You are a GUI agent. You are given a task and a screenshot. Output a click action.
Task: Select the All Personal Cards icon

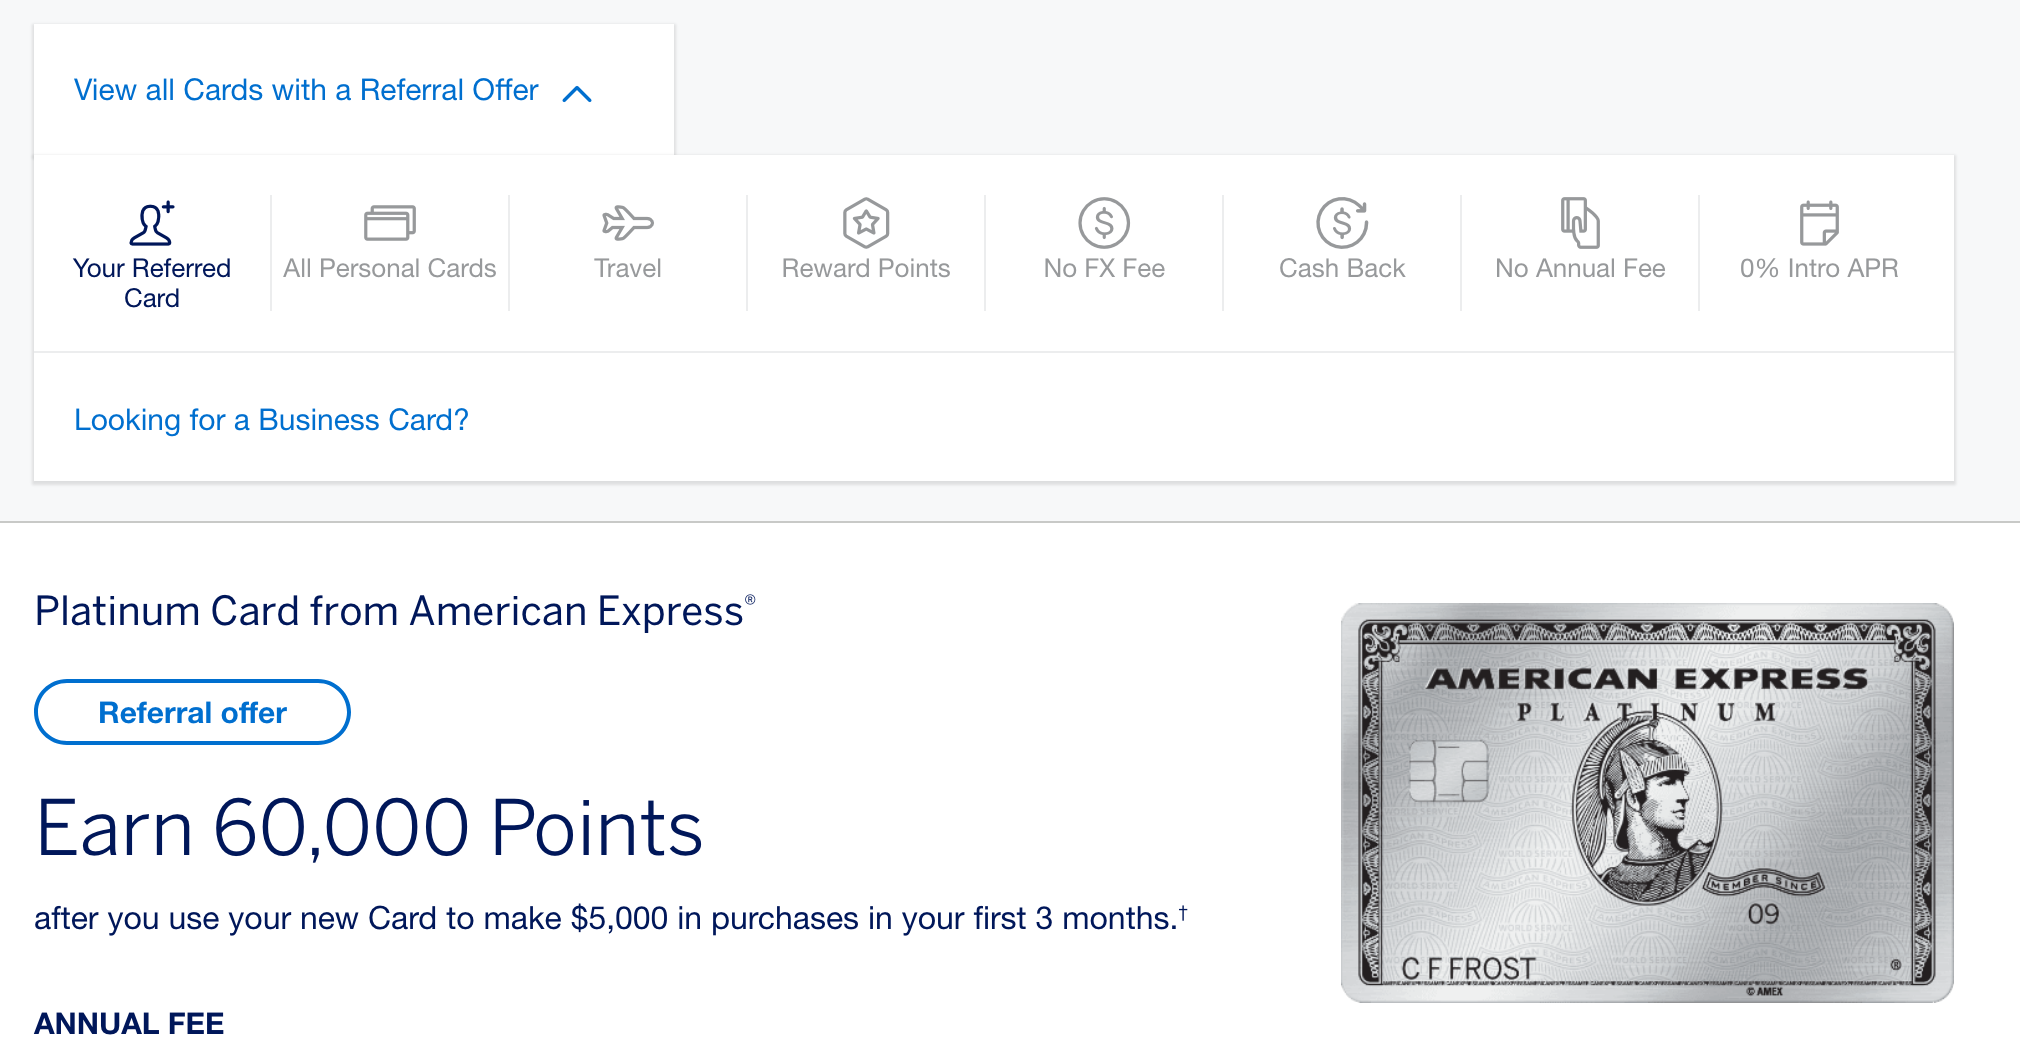[x=390, y=223]
